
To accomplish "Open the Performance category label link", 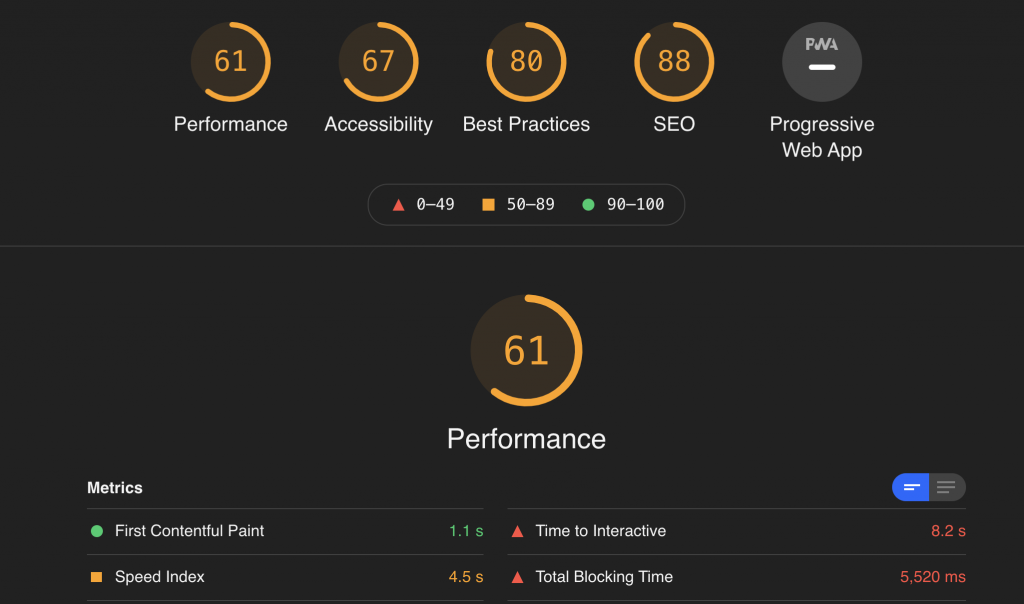I will (x=231, y=124).
